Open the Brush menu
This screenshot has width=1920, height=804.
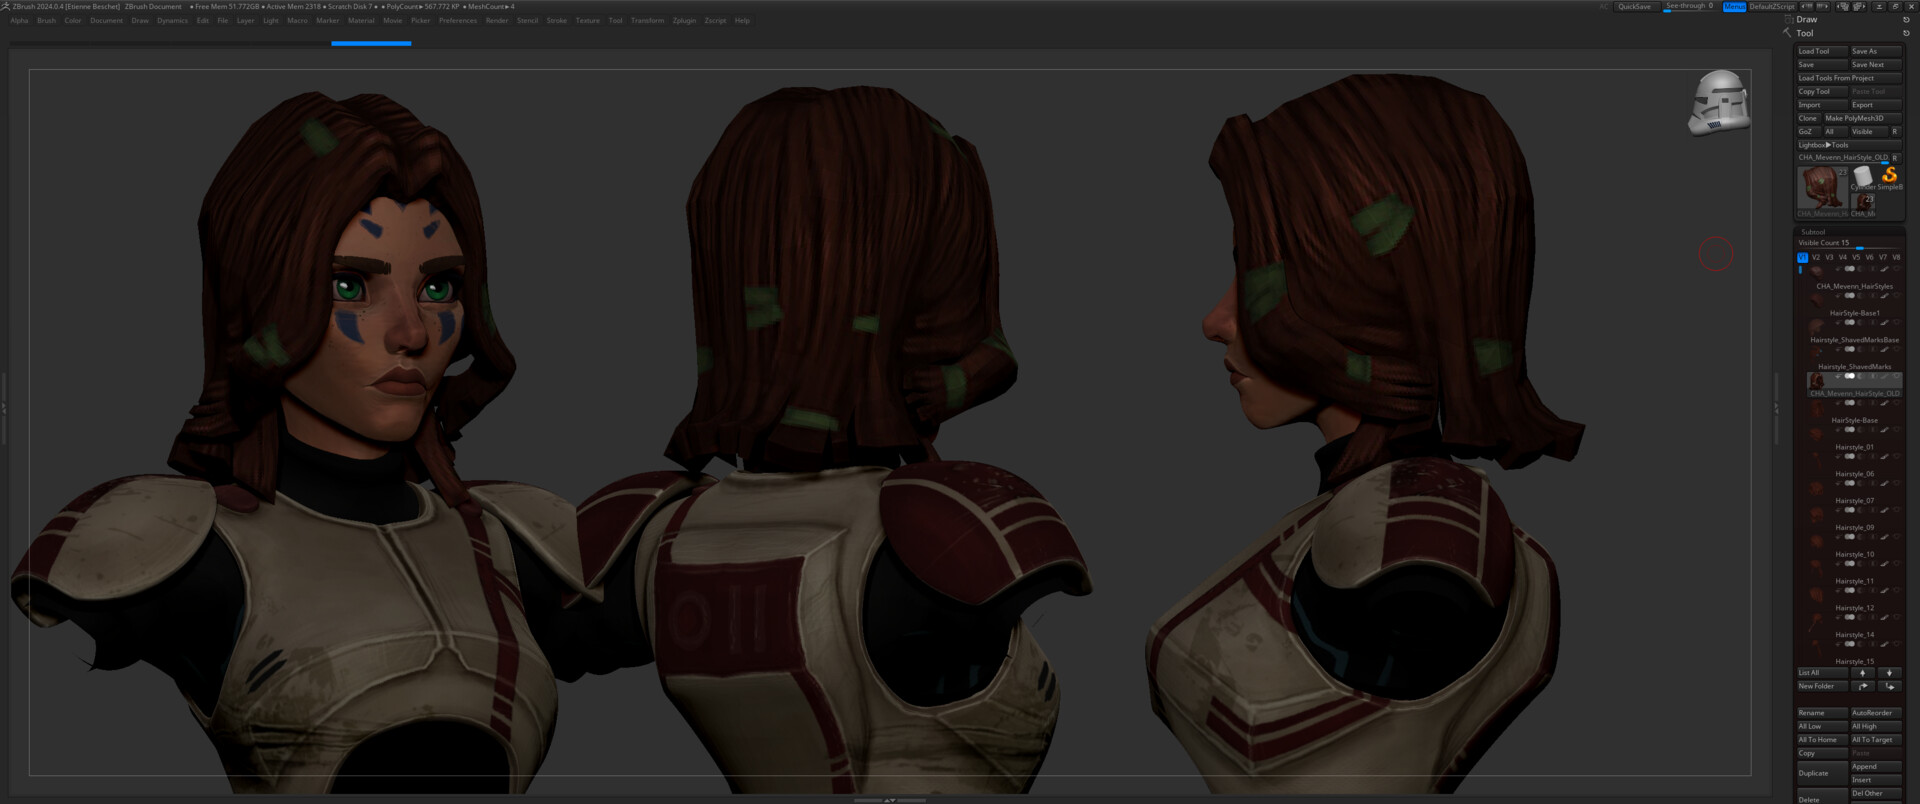(46, 20)
